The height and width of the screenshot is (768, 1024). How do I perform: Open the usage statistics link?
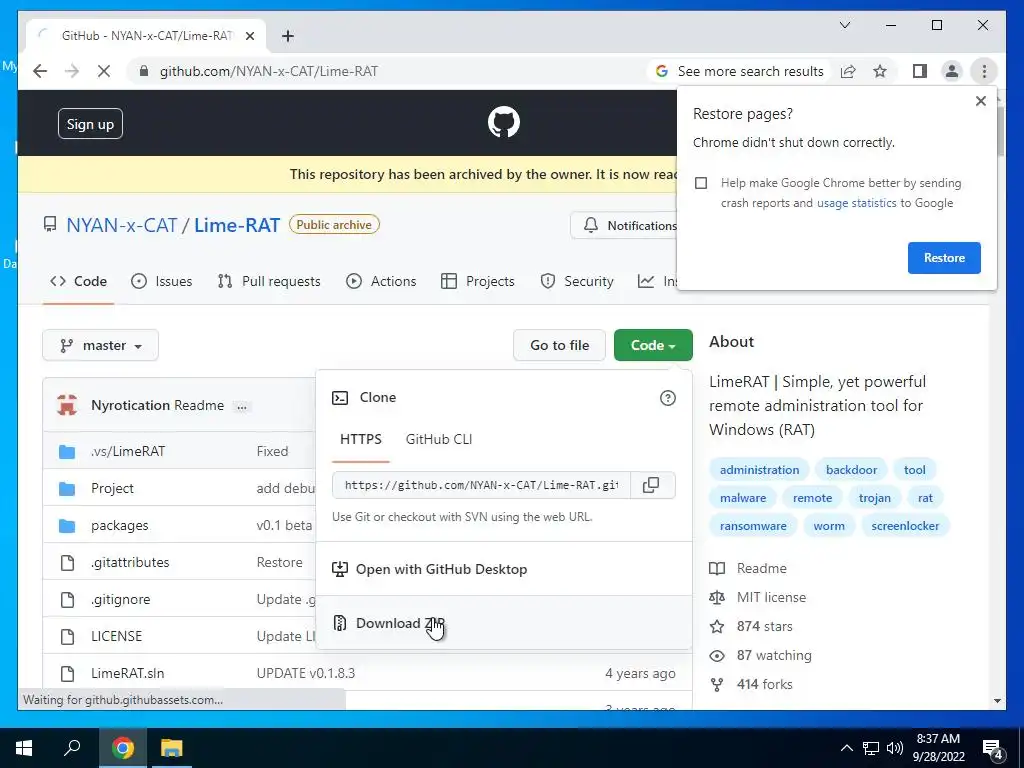[856, 203]
